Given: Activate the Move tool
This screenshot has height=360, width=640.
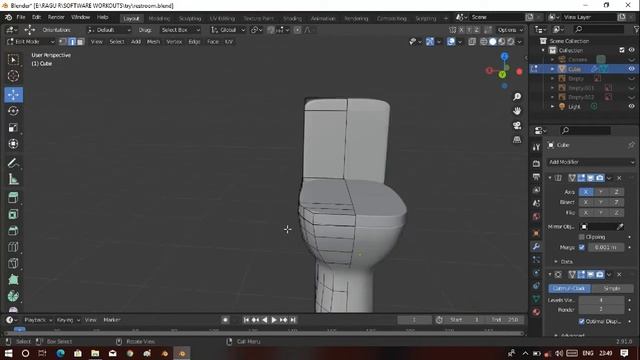Looking at the screenshot, I should (x=13, y=95).
